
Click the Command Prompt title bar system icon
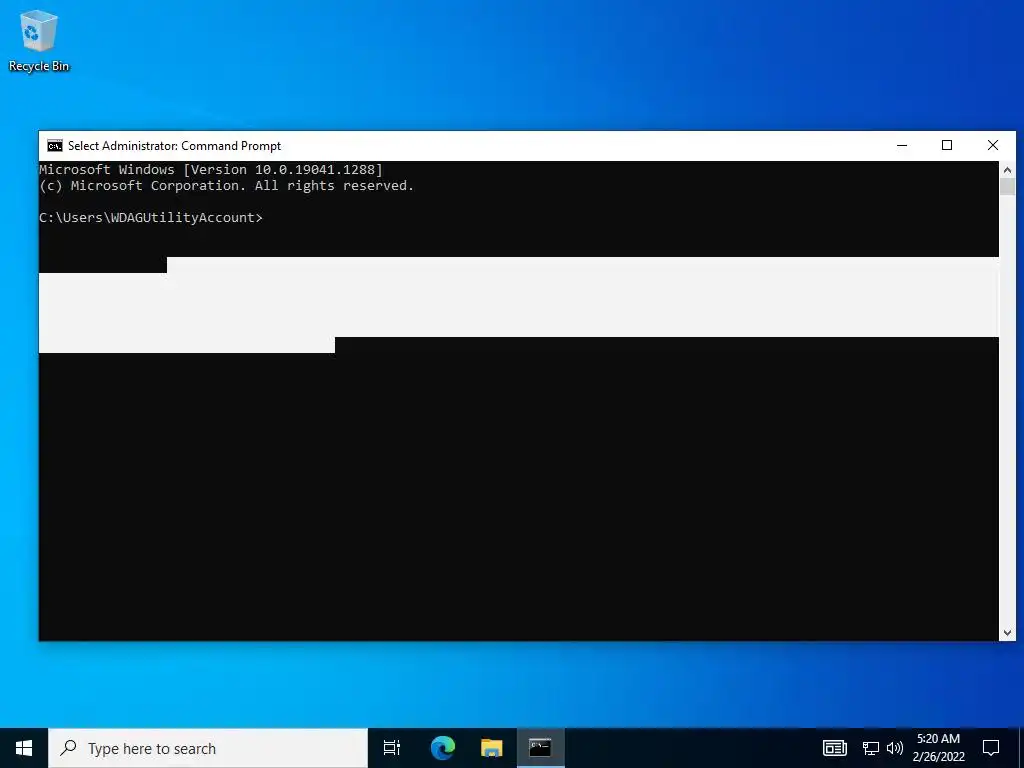coord(55,146)
